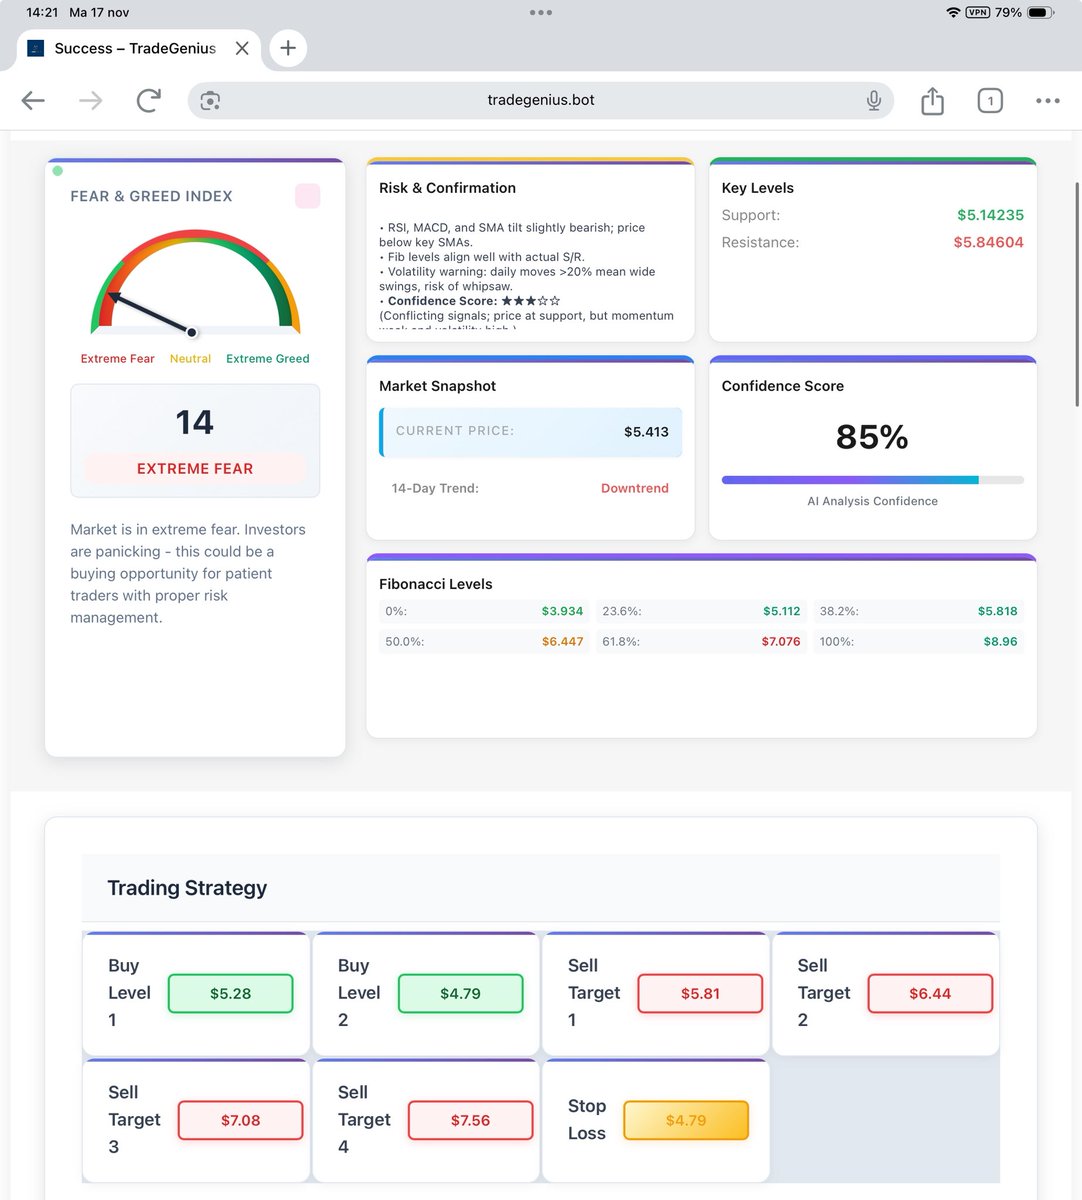Select the Success – TradeGenius tab
This screenshot has width=1082, height=1200.
point(138,48)
